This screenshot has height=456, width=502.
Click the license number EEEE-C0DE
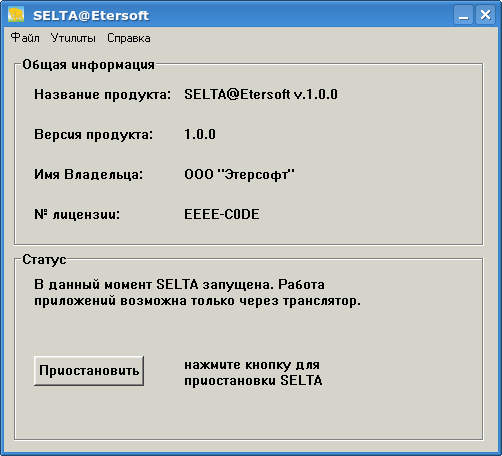coord(222,214)
